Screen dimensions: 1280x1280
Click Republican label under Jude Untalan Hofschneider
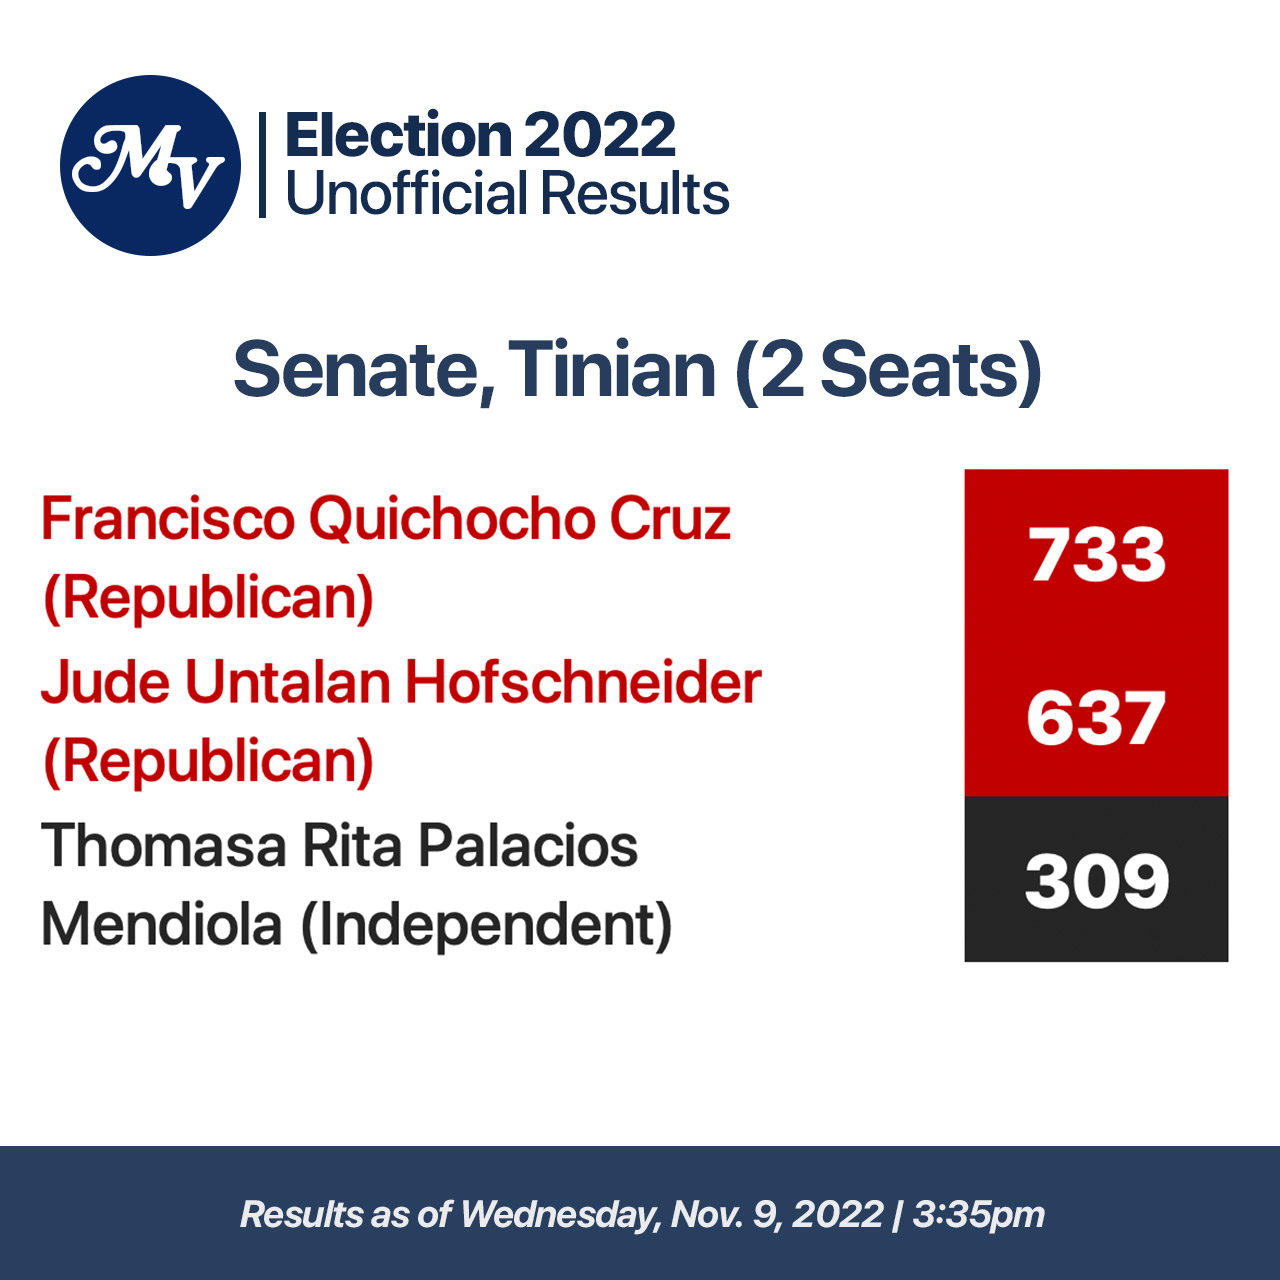pyautogui.click(x=208, y=761)
